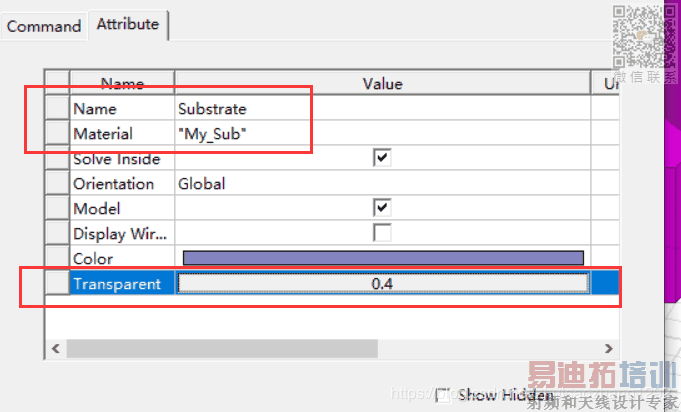Uncheck the Model checkbox
Viewport: 681px width, 412px height.
(x=382, y=208)
